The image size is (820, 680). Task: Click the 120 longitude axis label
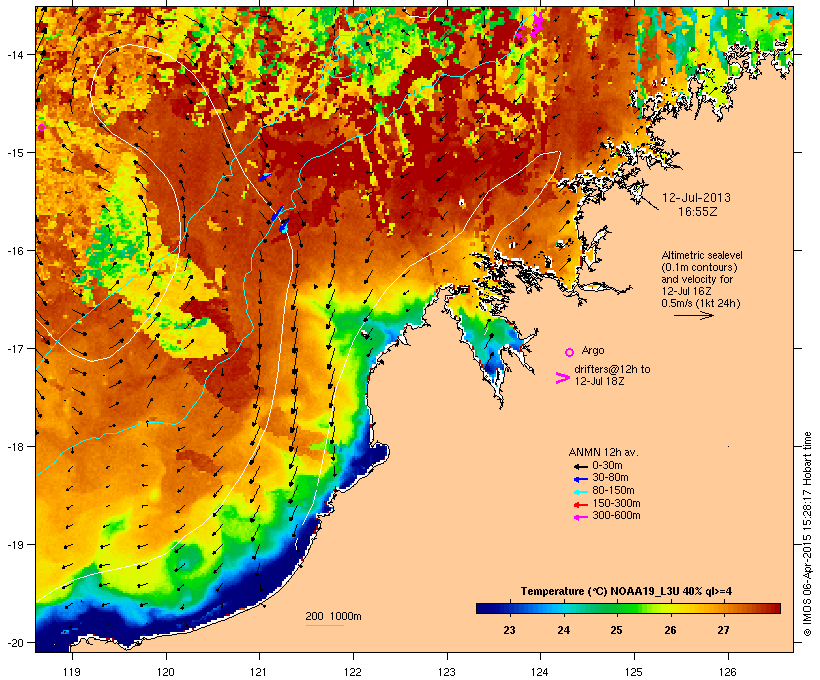coord(166,672)
